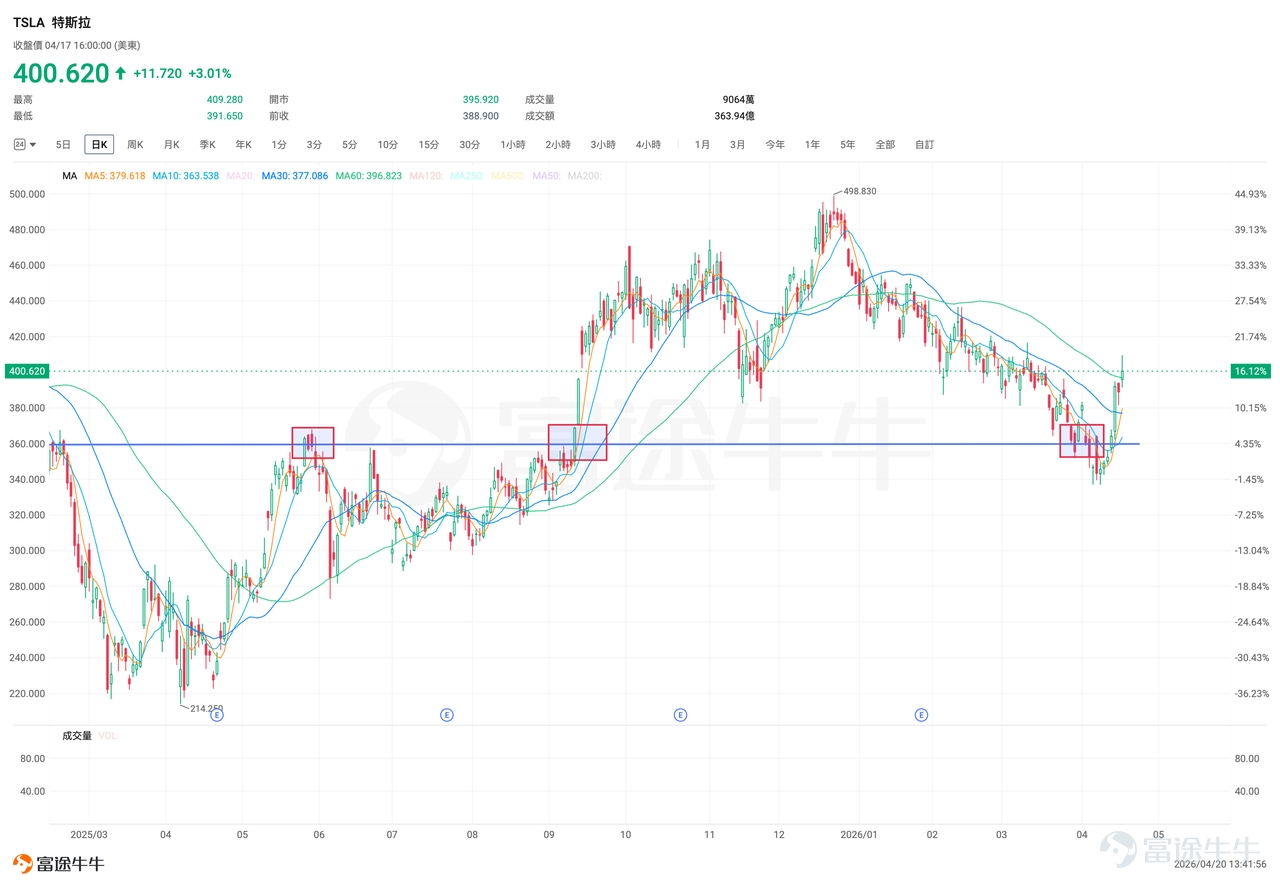Toggle the hidden MA120 line
Viewport: 1280px width, 886px height.
pyautogui.click(x=426, y=176)
